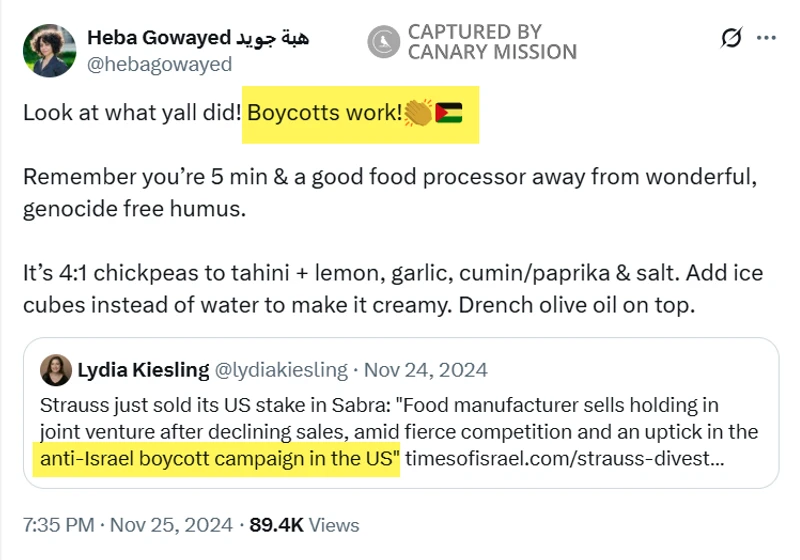Click the Grok slashed-circle icon
800x560 pixels.
coord(731,38)
